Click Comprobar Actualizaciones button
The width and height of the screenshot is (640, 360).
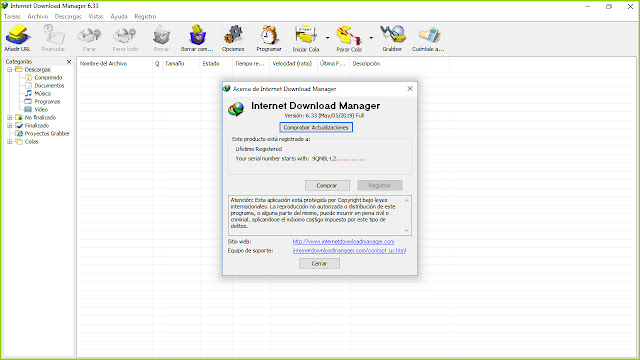tap(316, 127)
